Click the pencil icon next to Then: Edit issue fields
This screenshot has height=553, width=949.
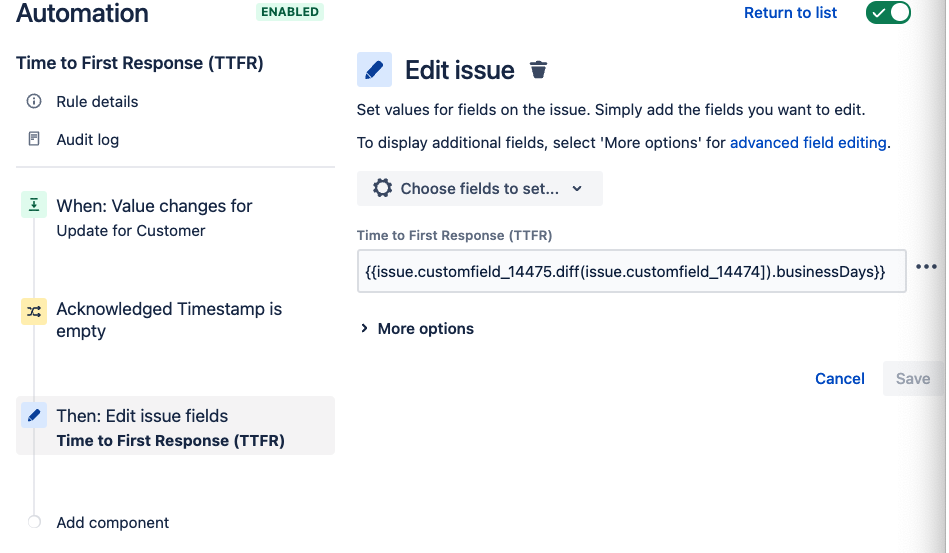pos(34,415)
